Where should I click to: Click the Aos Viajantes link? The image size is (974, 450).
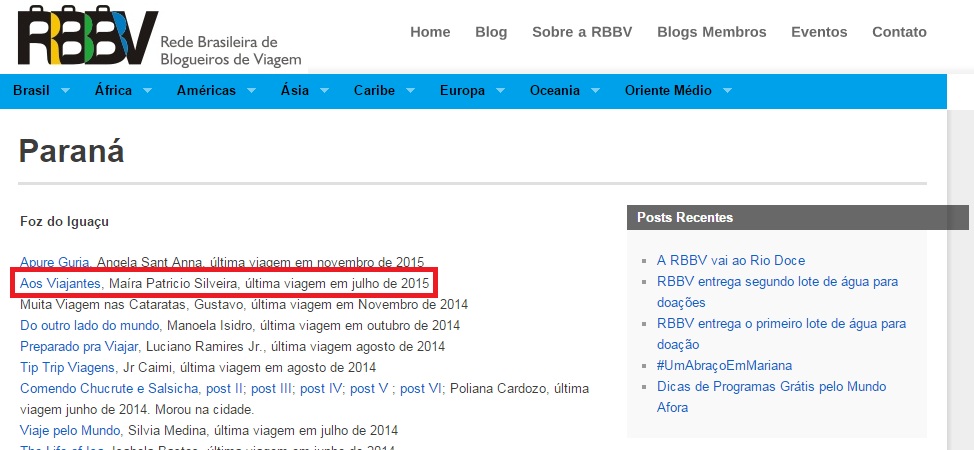tap(60, 284)
